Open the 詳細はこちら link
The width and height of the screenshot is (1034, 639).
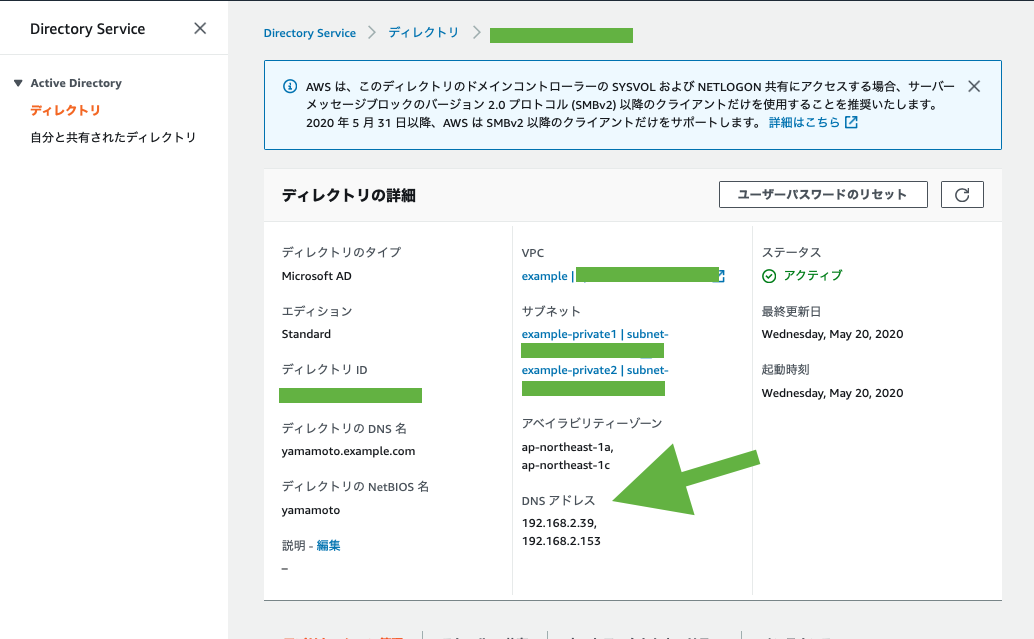(804, 122)
